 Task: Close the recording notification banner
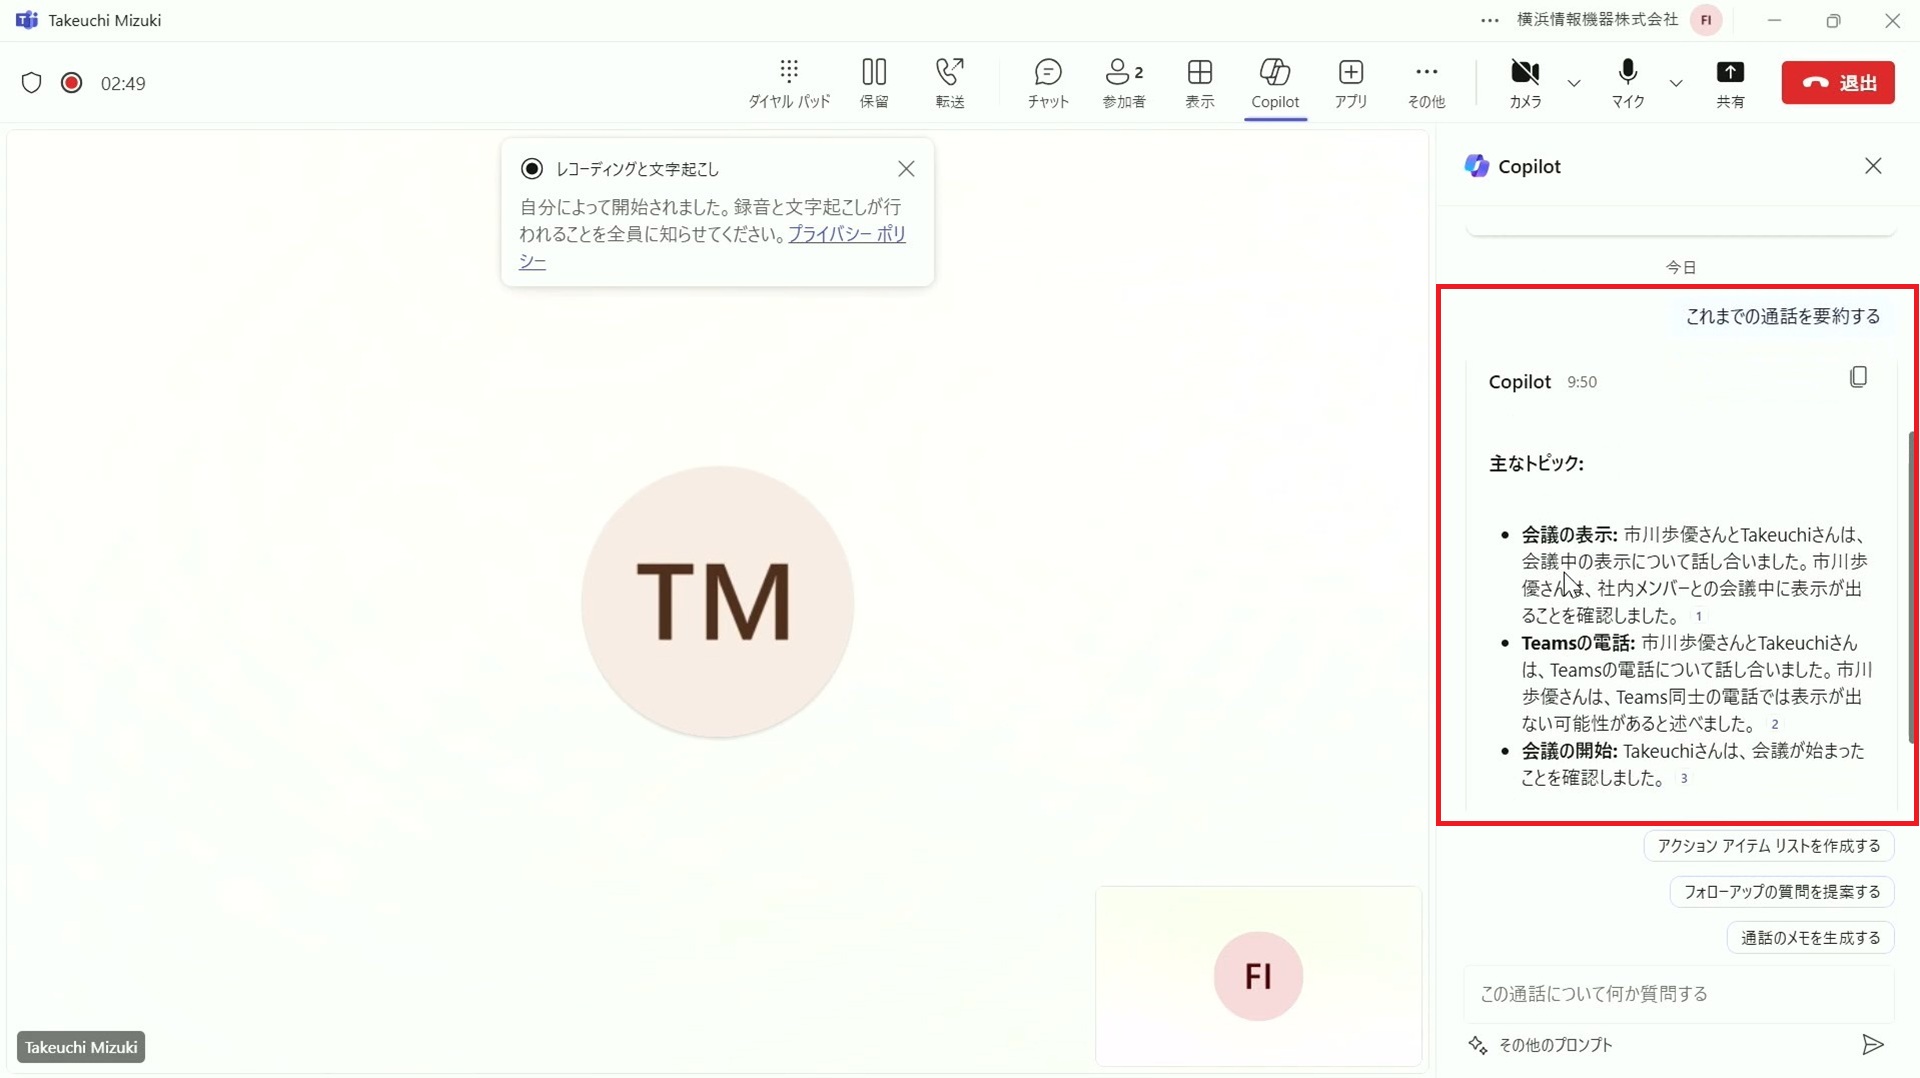click(x=906, y=169)
